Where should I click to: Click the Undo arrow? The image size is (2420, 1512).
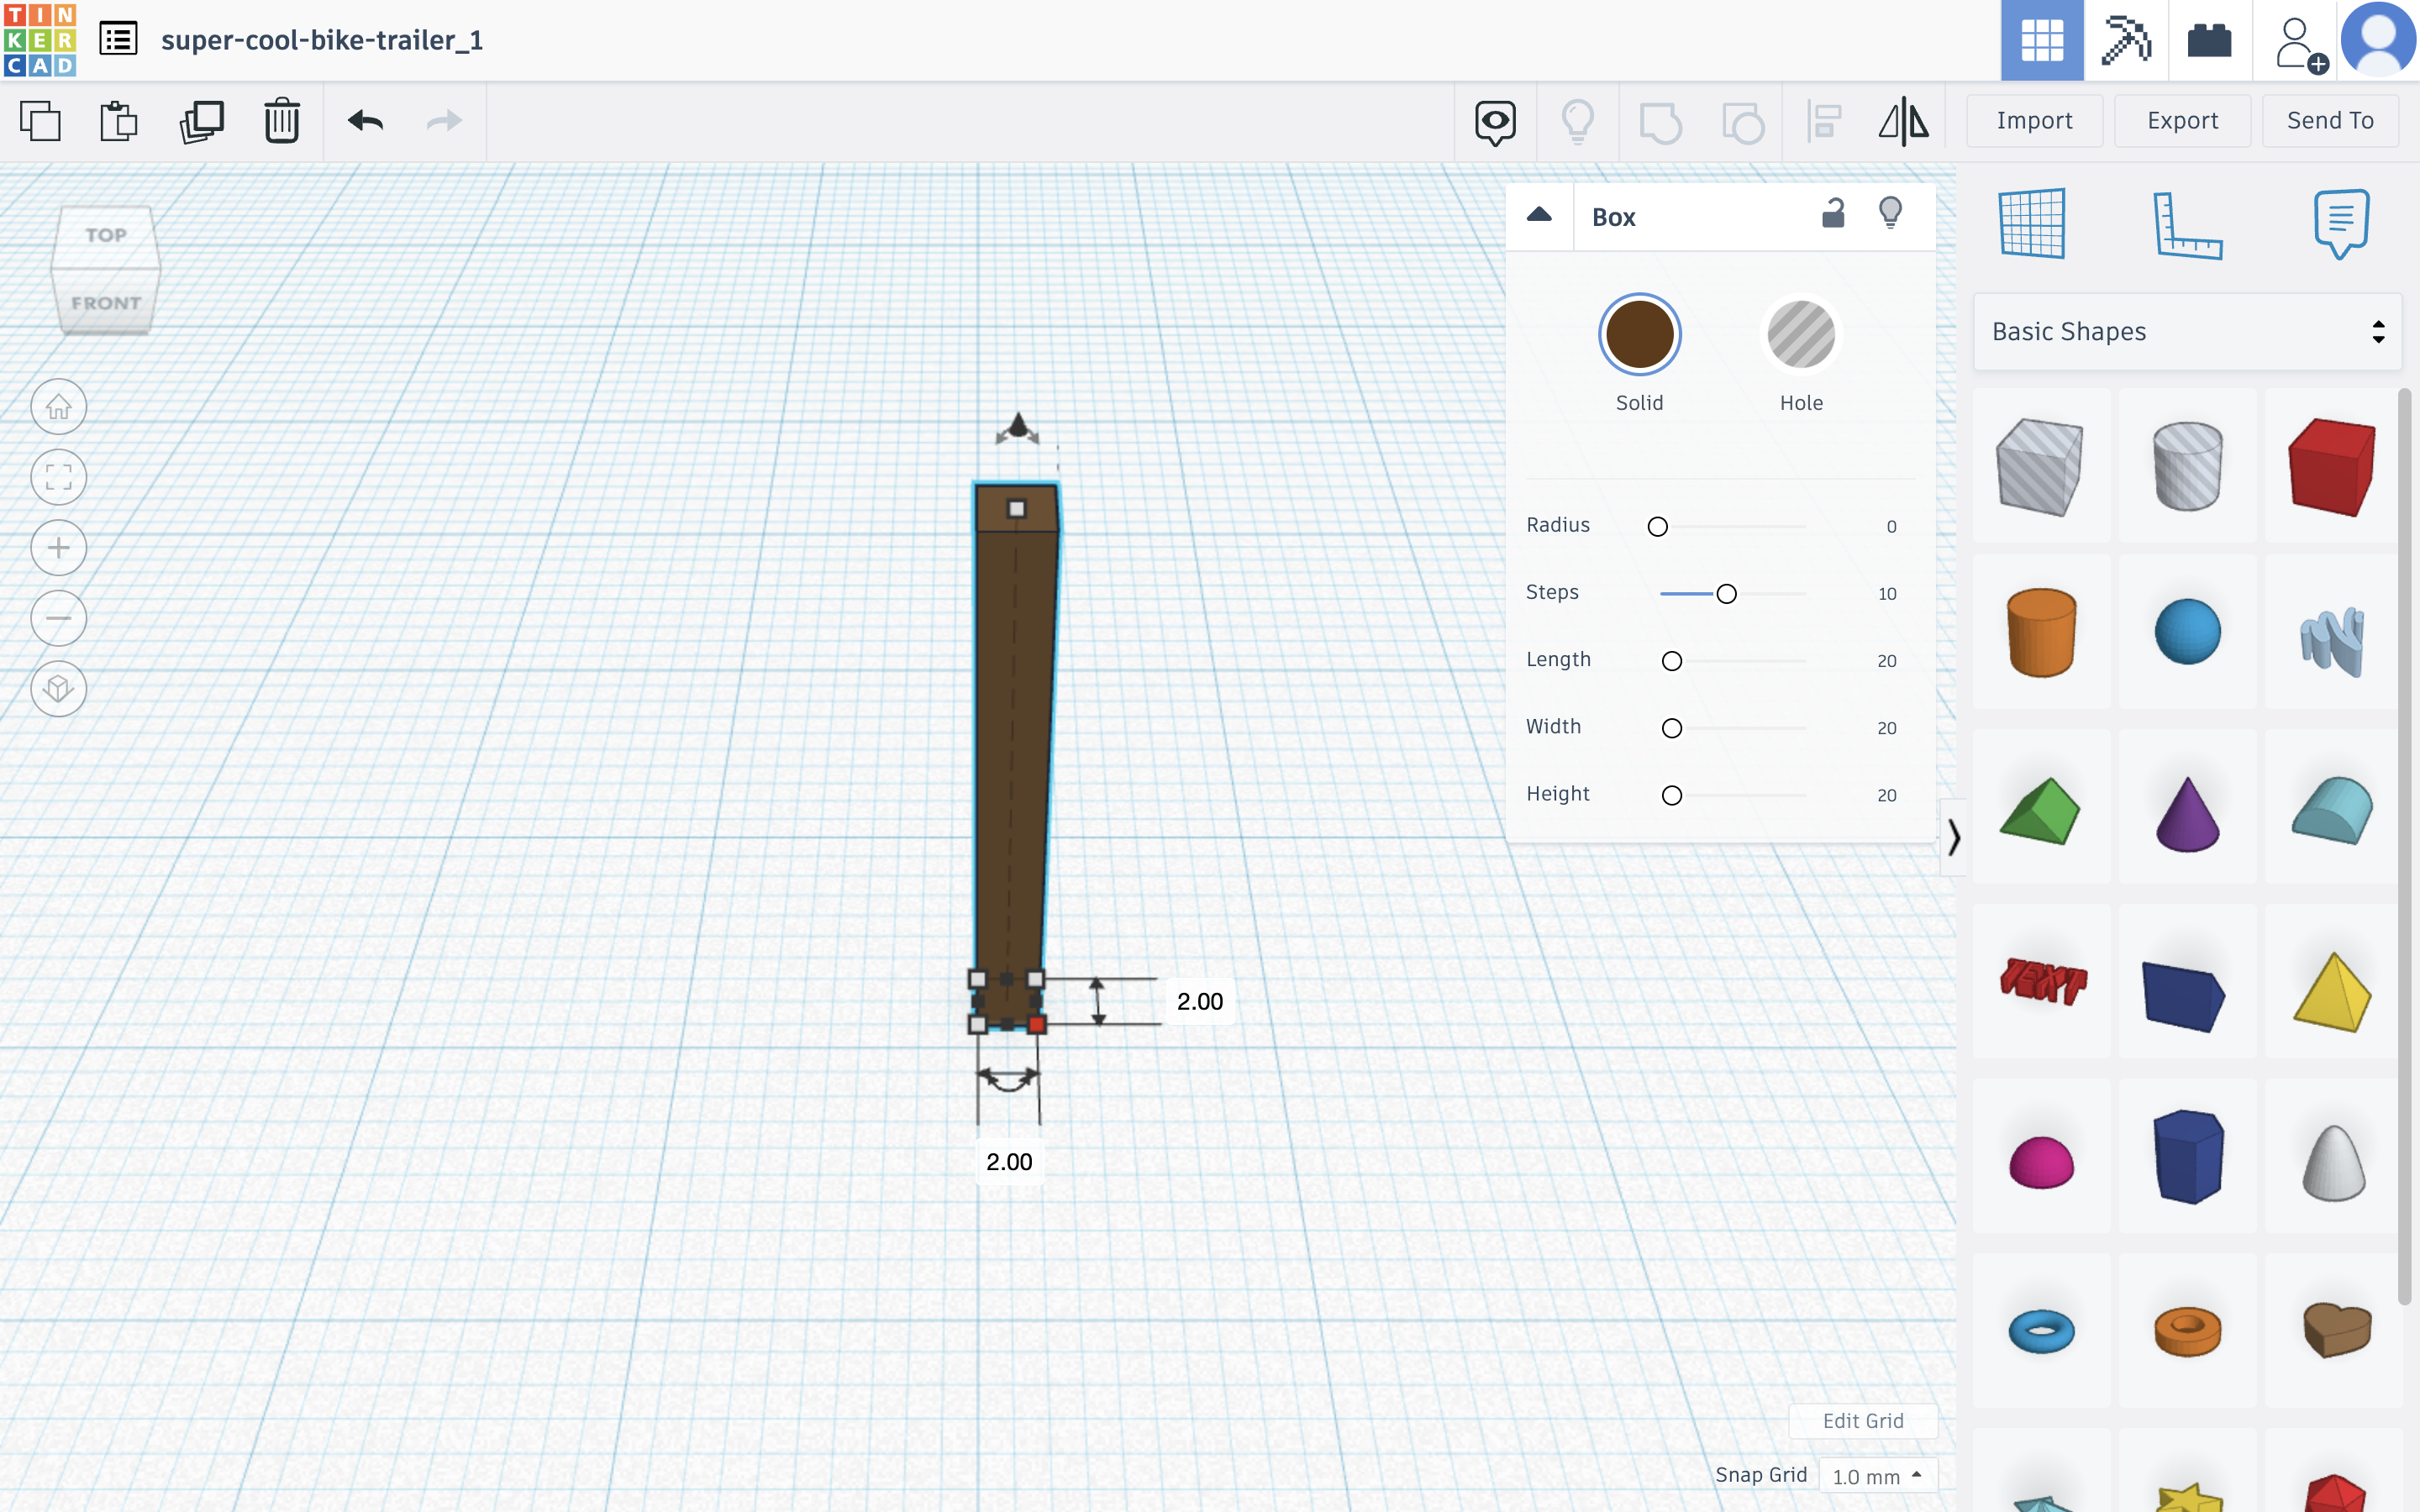tap(365, 122)
